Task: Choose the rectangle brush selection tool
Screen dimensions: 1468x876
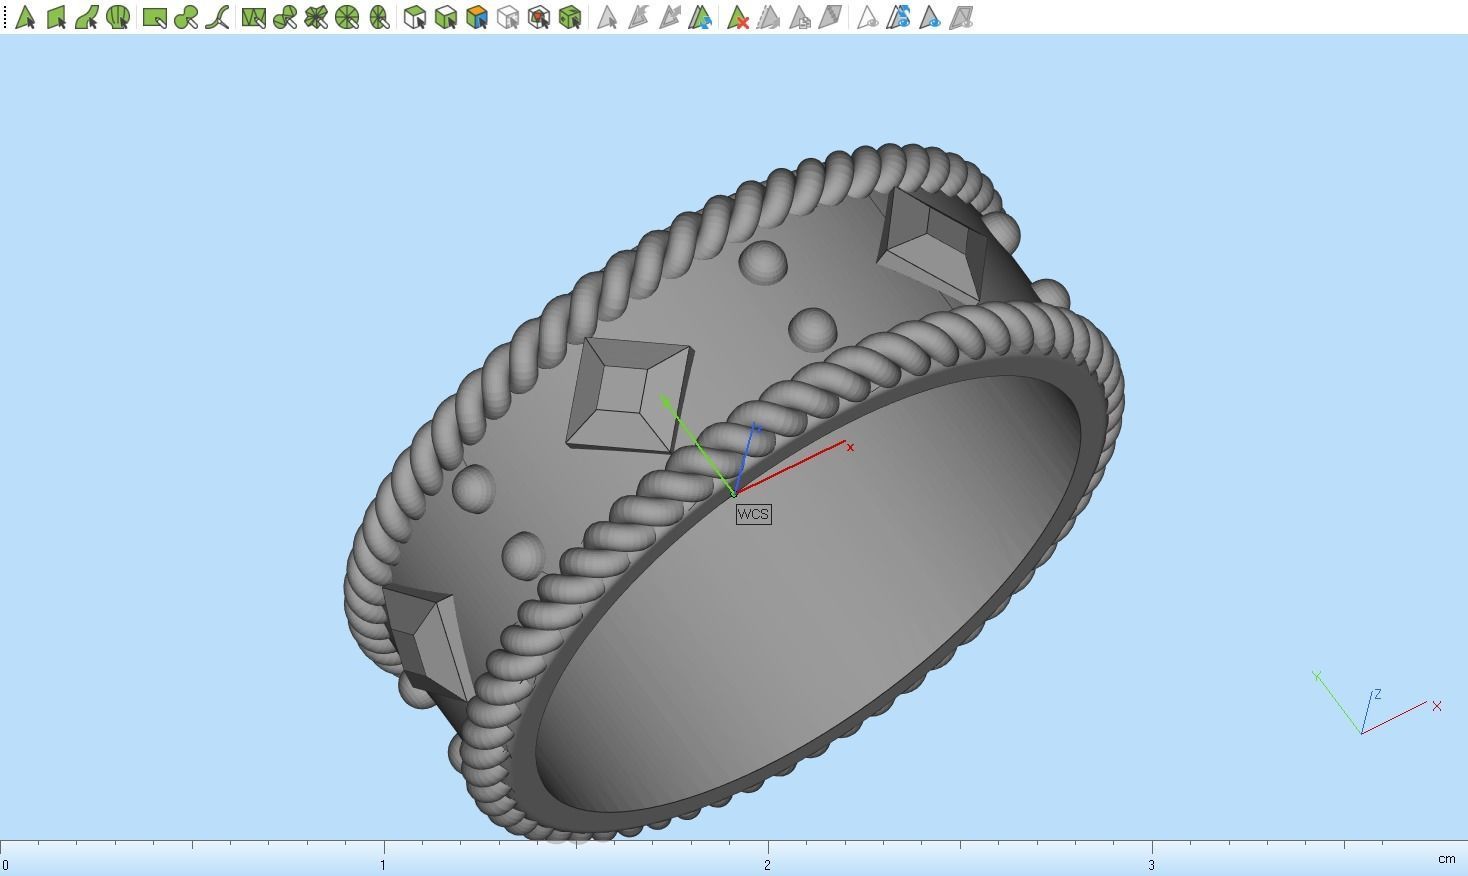Action: pyautogui.click(x=155, y=17)
